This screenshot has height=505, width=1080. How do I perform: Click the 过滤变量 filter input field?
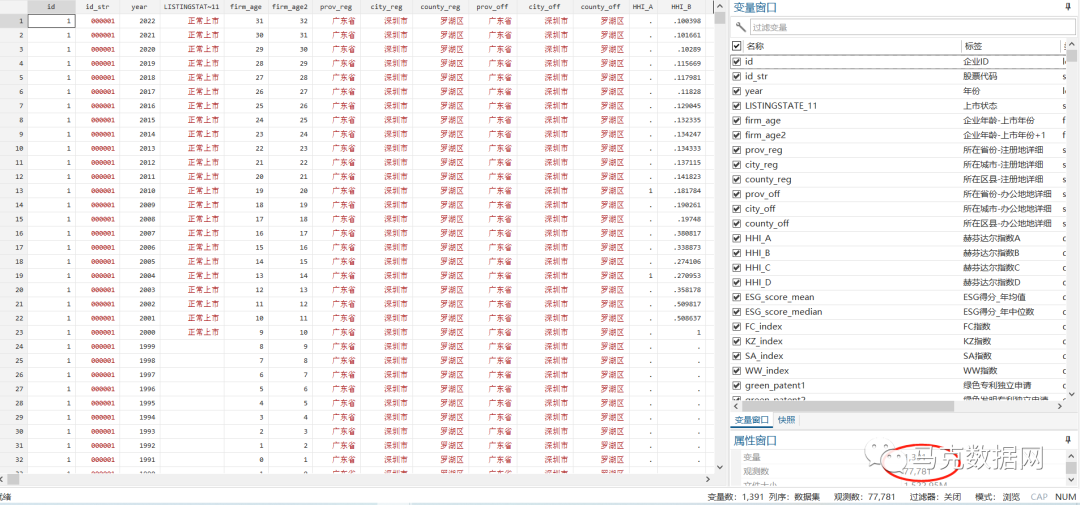pos(911,27)
